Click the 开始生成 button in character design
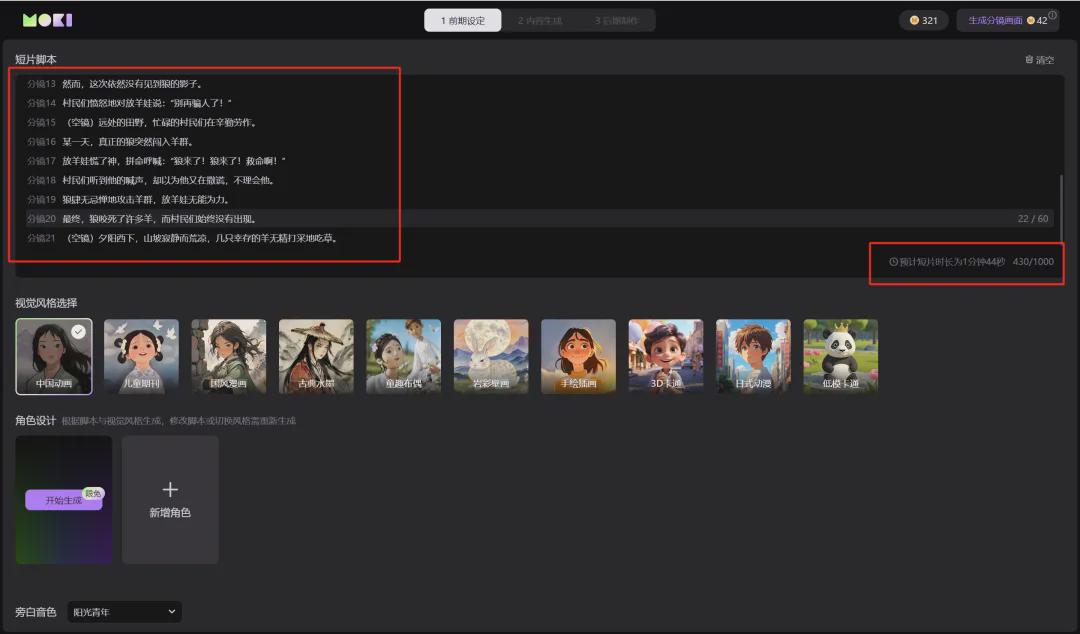This screenshot has width=1080, height=634. pos(63,500)
